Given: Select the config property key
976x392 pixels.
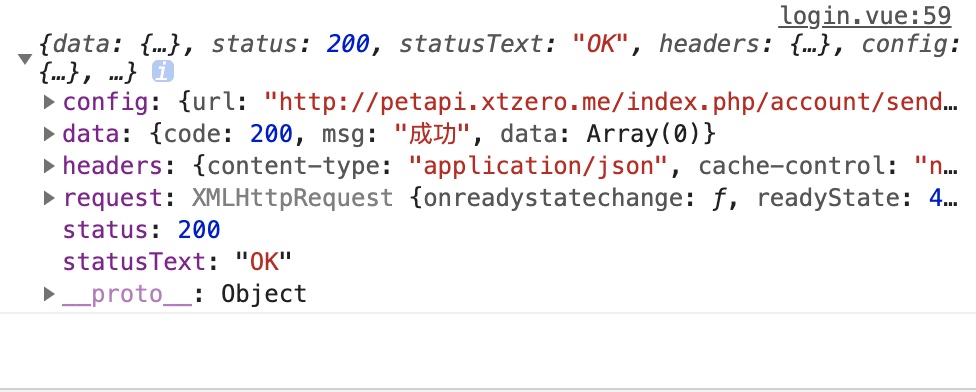Looking at the screenshot, I should click(106, 102).
